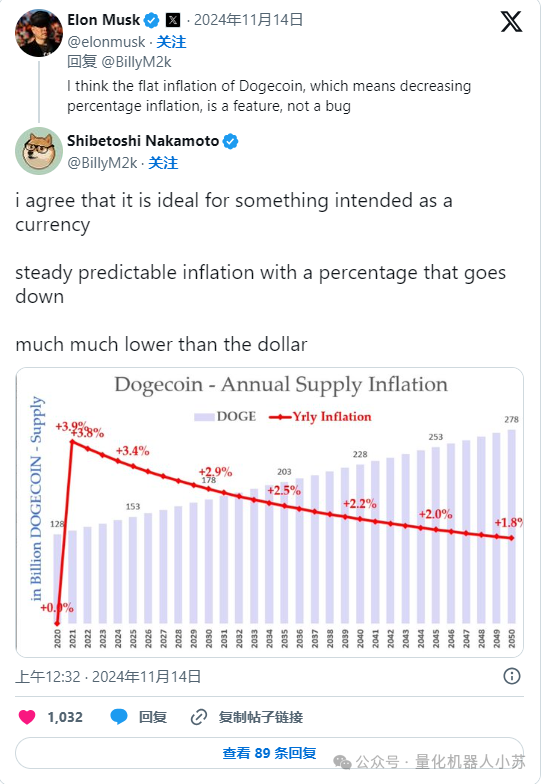
Task: Click Elon Musk's blue verified badge
Action: 152,20
